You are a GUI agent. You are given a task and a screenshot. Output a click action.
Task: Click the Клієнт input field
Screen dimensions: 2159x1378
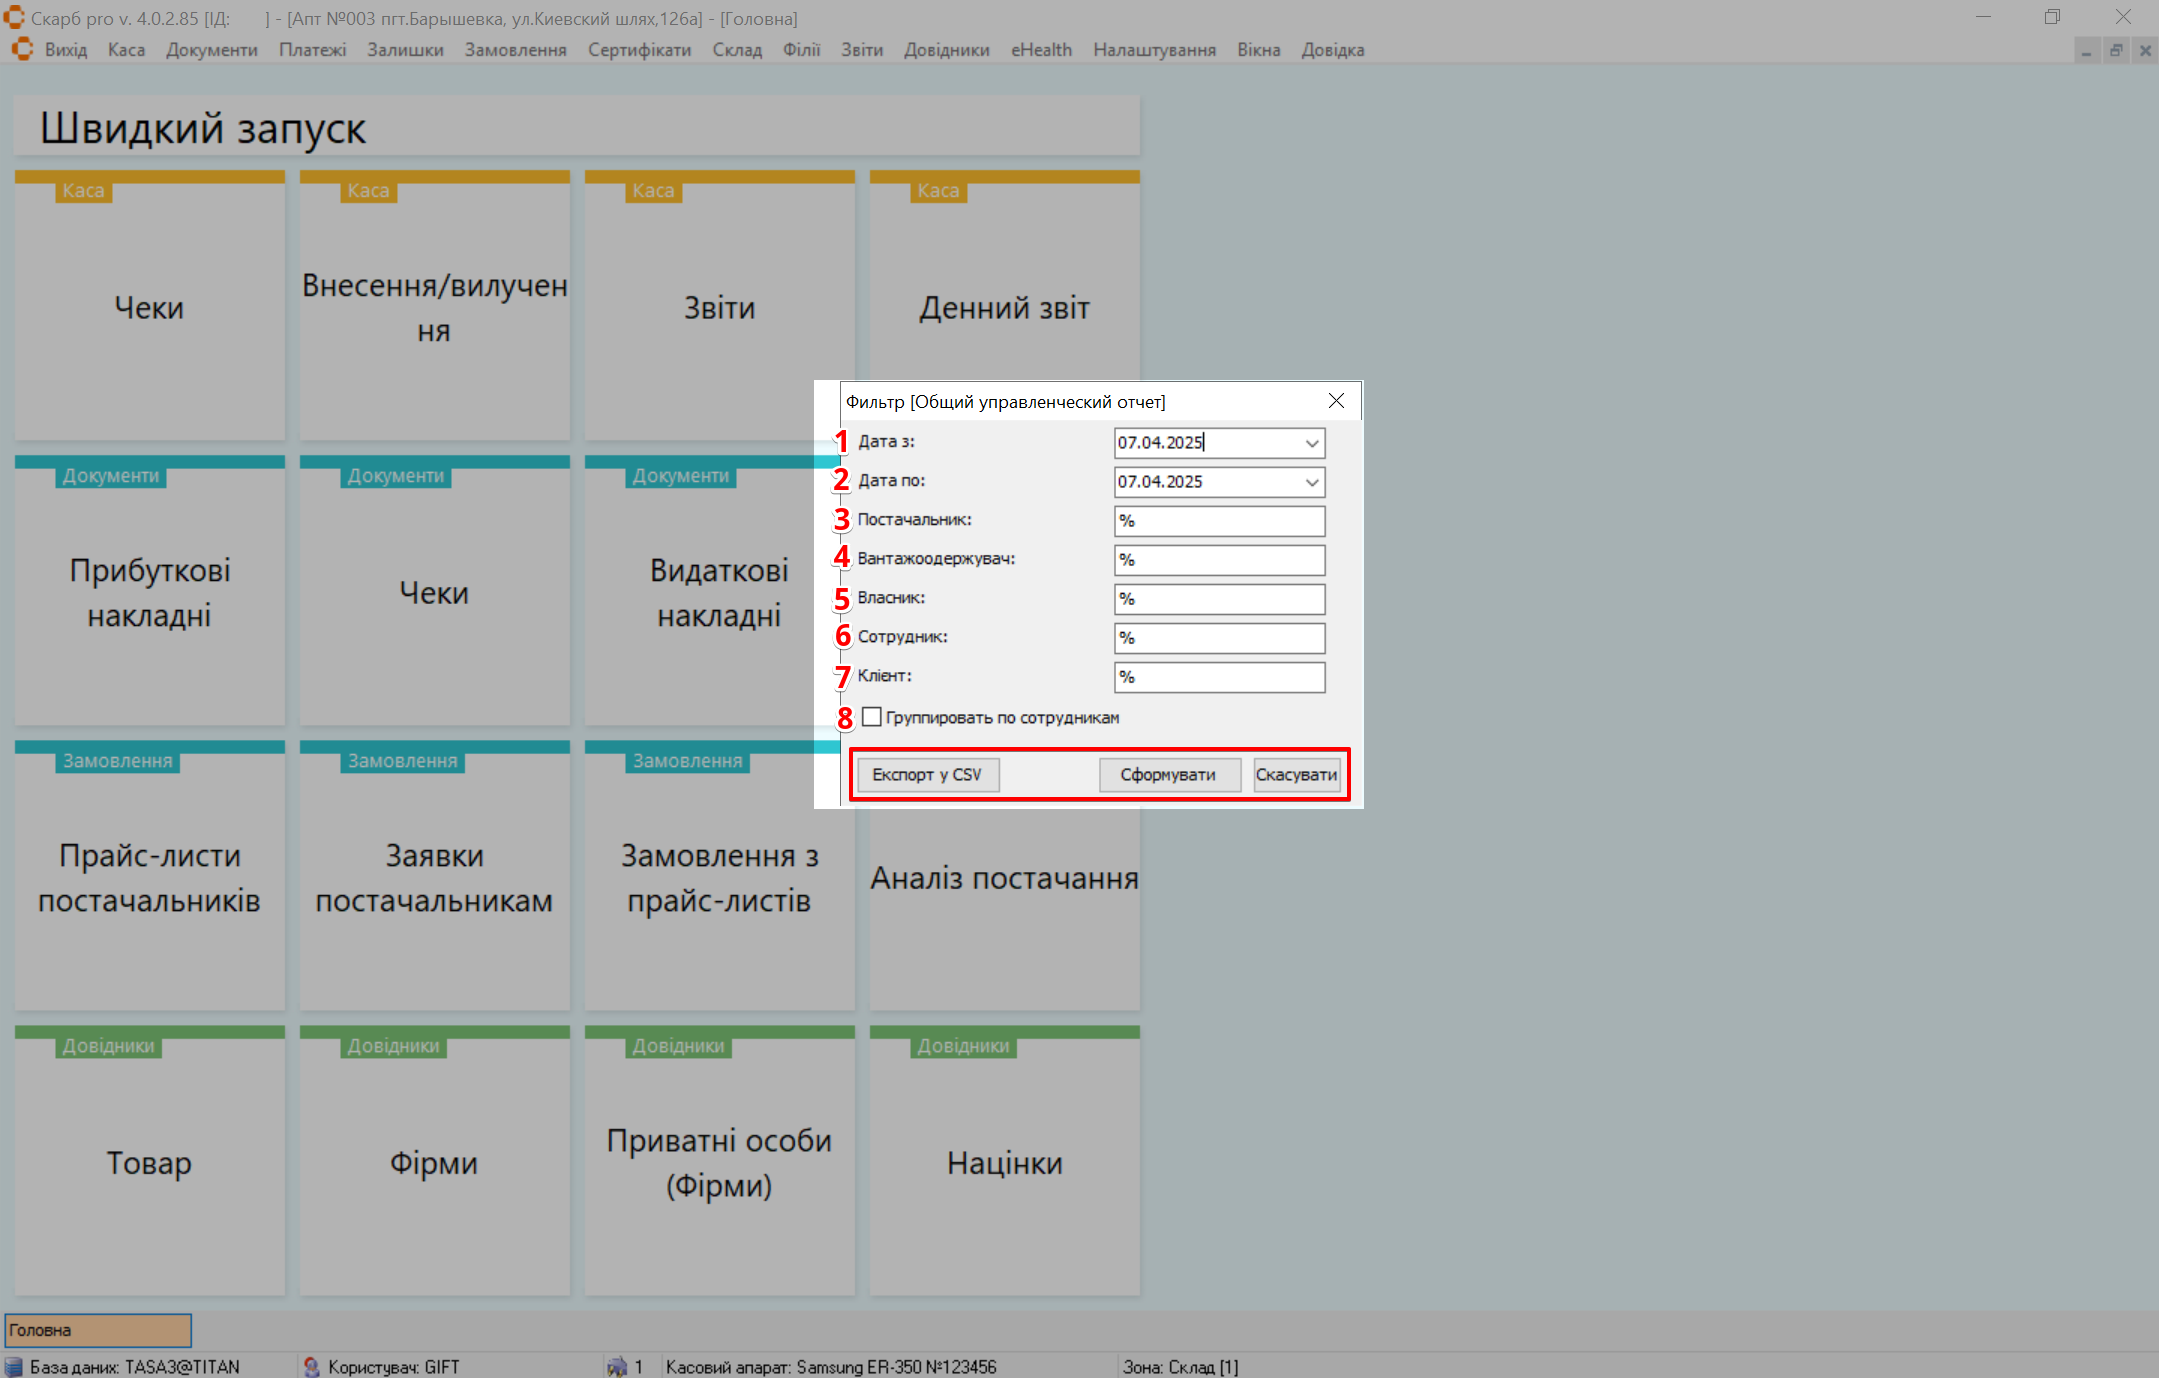[1219, 677]
